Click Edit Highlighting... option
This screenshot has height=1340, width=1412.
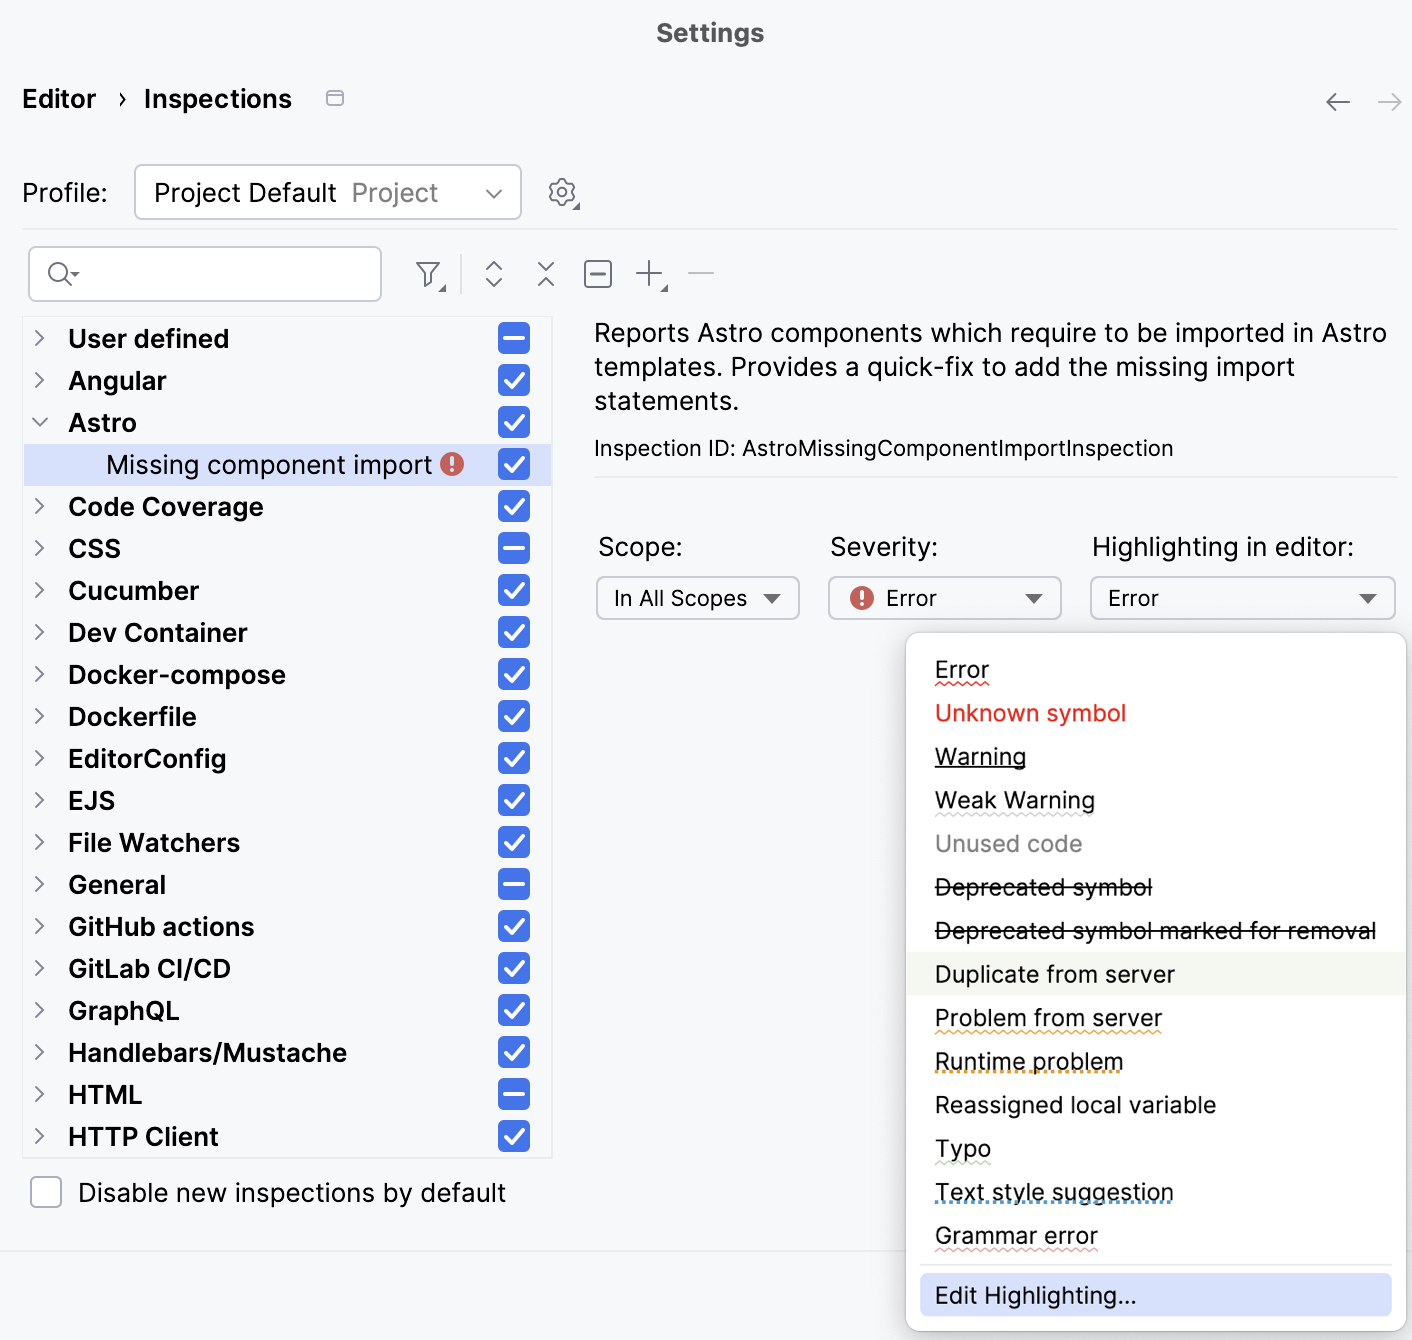tap(1035, 1296)
